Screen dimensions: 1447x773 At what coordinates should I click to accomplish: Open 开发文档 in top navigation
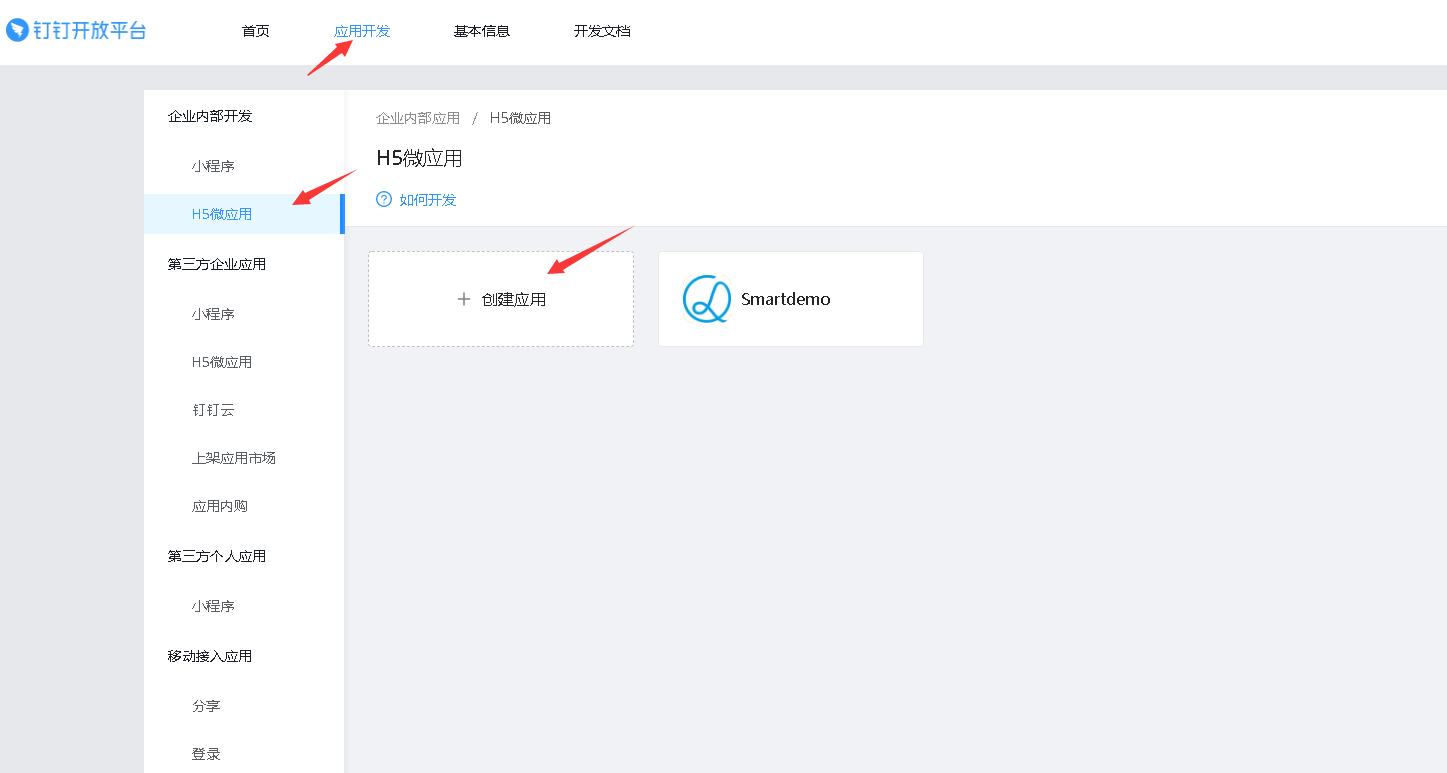(x=602, y=31)
